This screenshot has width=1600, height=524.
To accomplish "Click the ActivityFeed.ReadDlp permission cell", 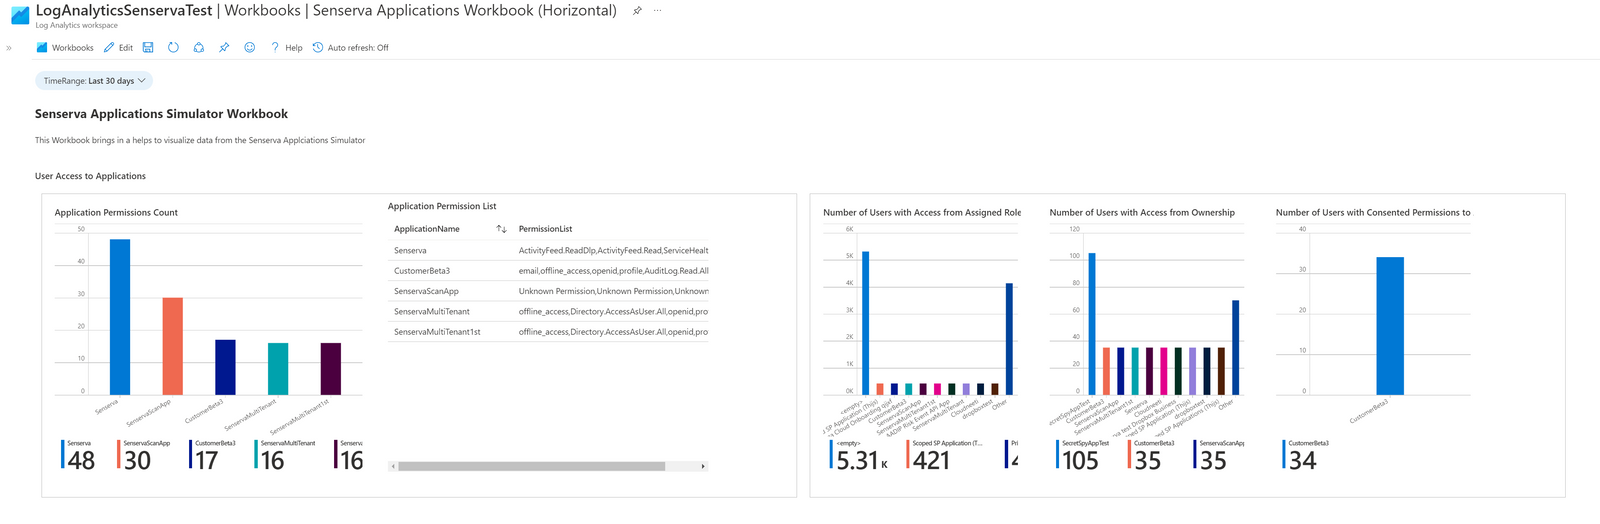I will pyautogui.click(x=613, y=250).
